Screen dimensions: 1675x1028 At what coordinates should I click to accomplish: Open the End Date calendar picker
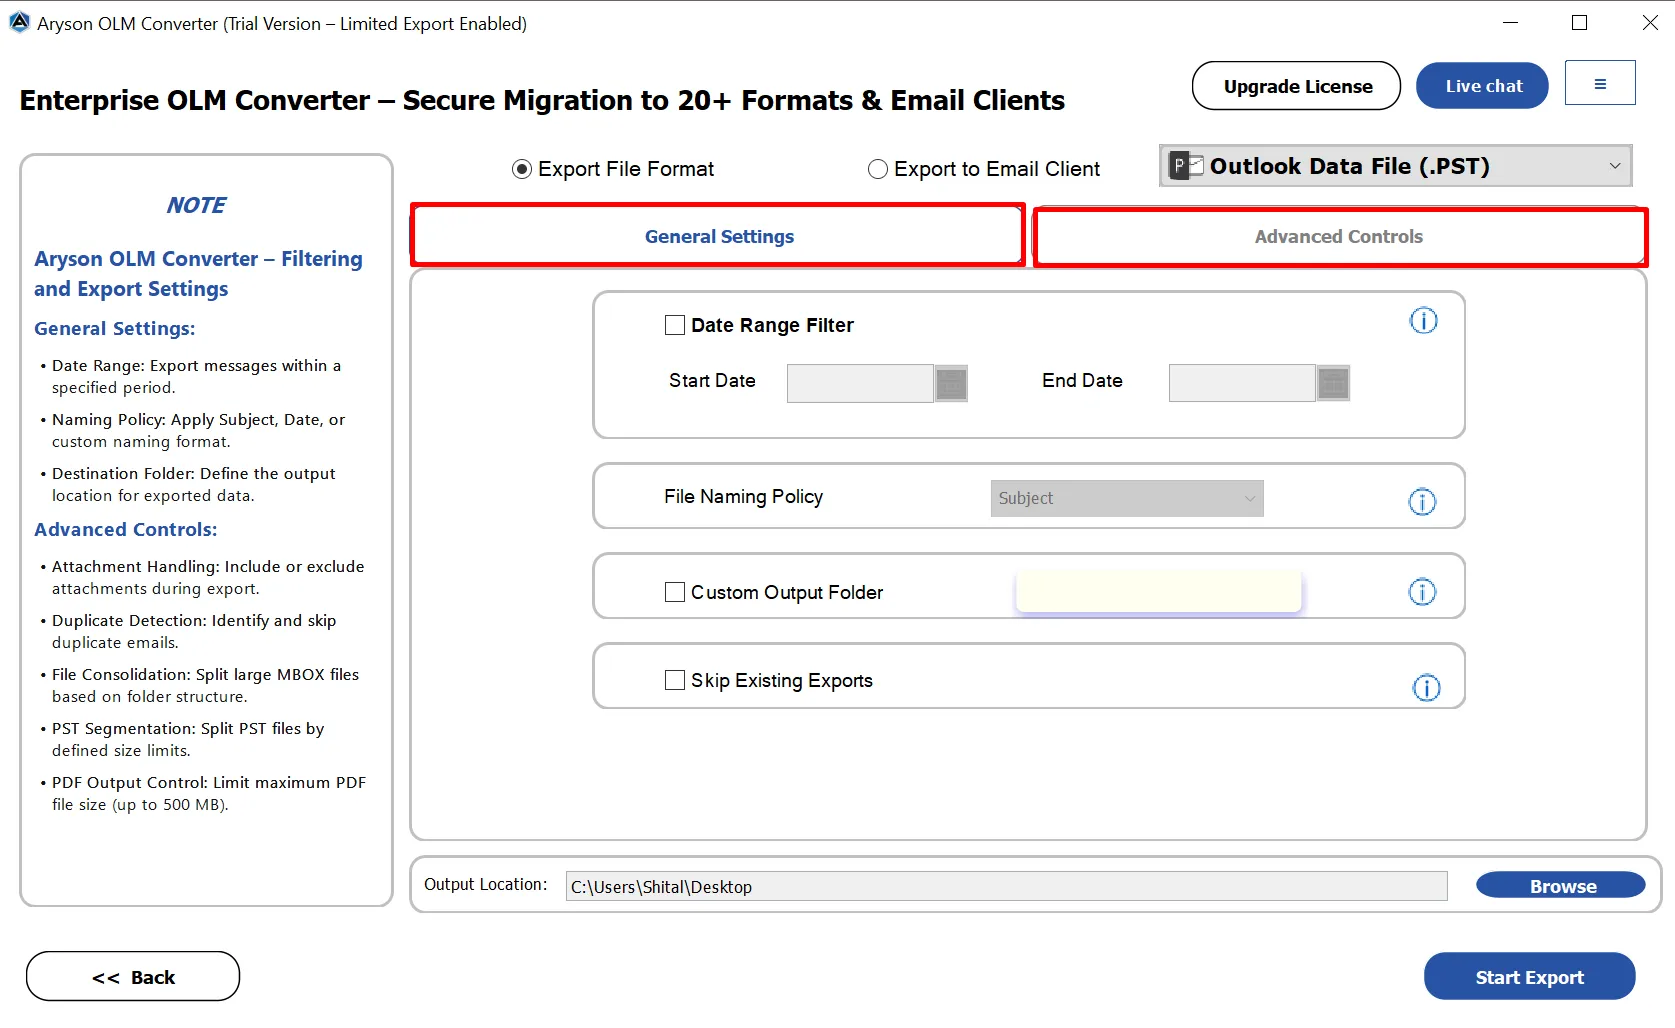coord(1333,383)
